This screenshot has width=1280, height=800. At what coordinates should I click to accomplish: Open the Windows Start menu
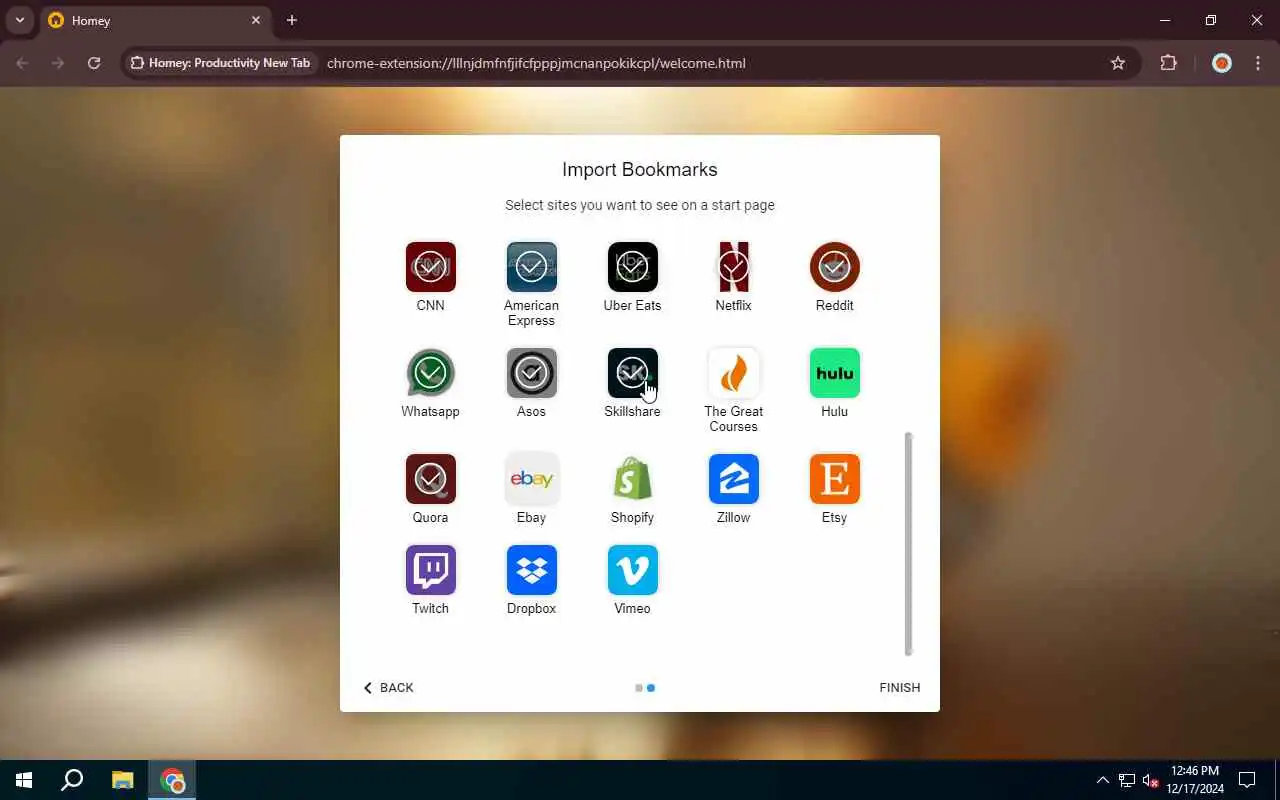coord(24,780)
